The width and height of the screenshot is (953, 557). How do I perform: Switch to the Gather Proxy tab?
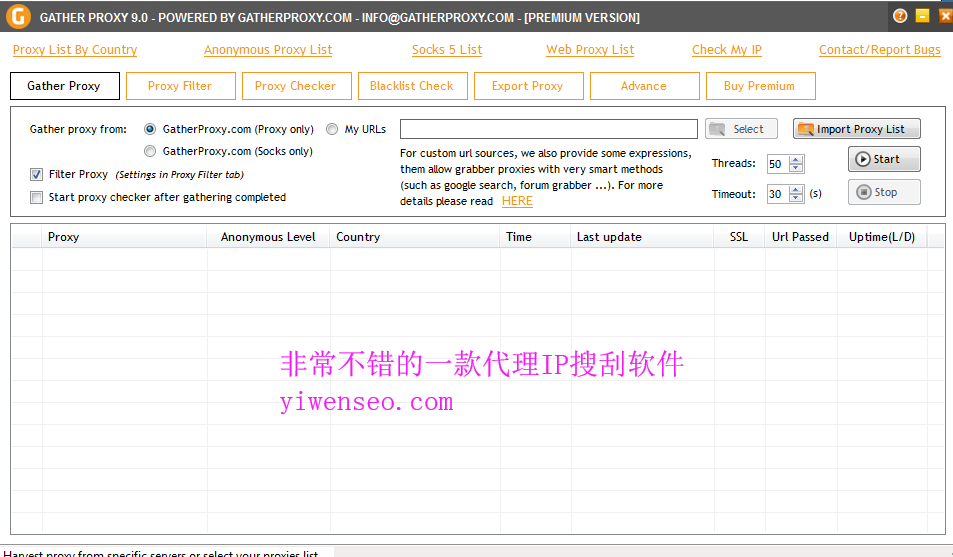(64, 86)
